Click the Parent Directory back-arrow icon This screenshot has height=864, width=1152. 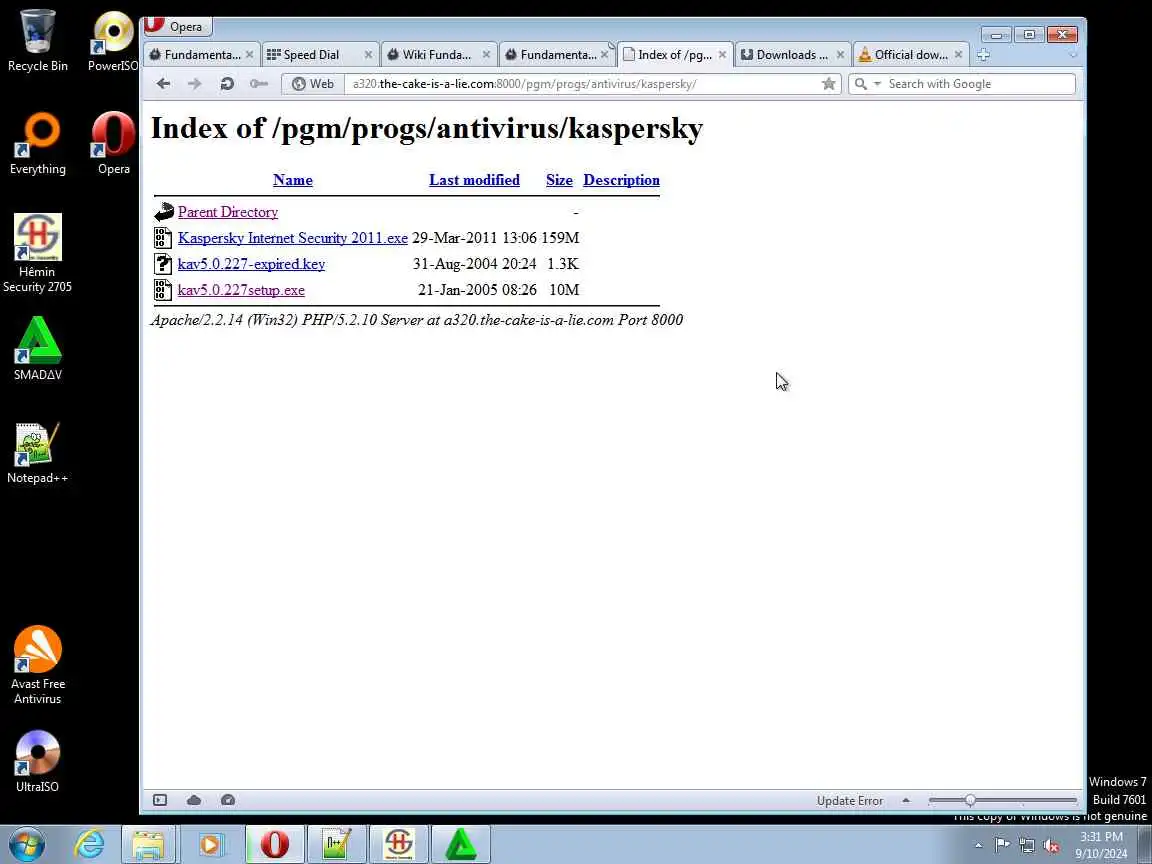(x=163, y=212)
